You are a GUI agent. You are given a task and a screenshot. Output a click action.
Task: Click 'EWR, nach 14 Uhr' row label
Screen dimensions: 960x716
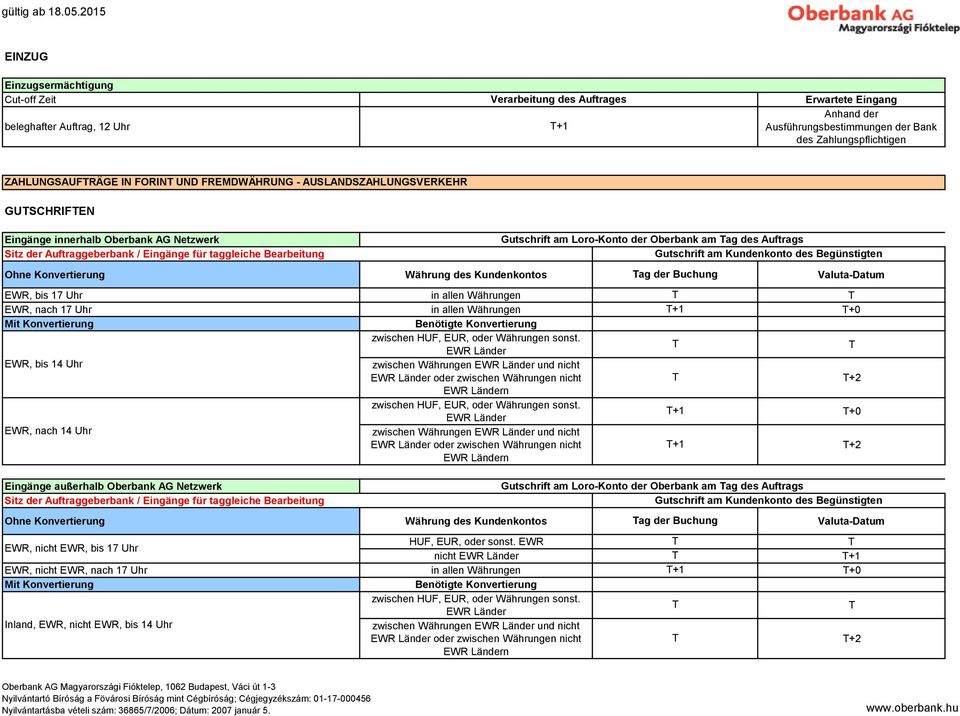tap(181, 431)
